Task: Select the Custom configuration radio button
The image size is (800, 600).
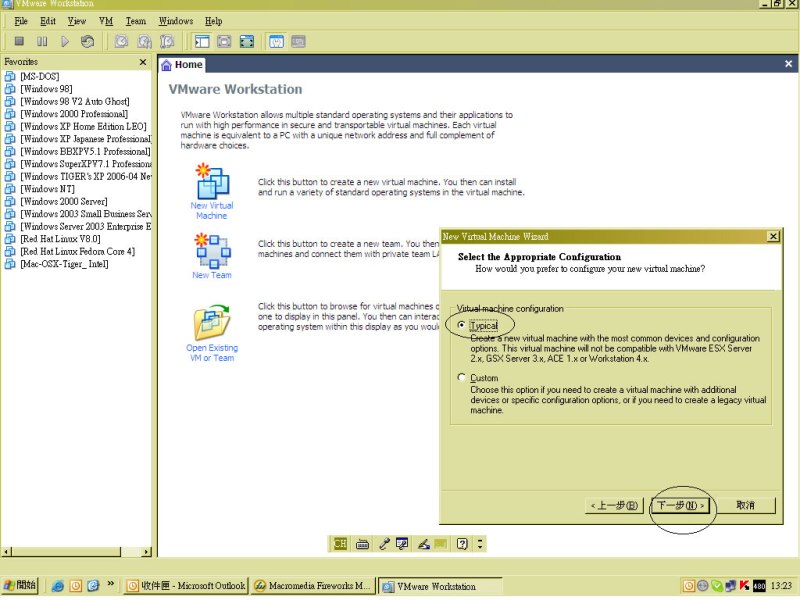Action: coord(461,378)
